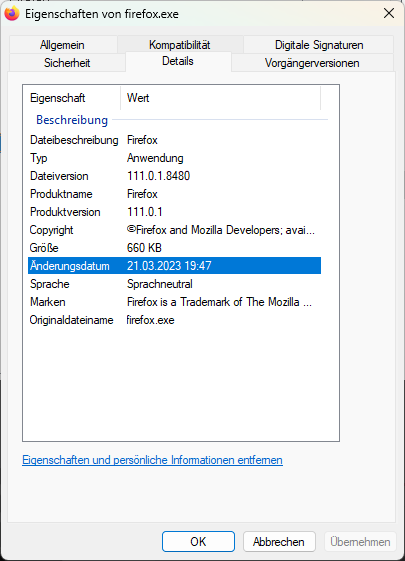Image resolution: width=405 pixels, height=561 pixels.
Task: Select the Details tab
Action: [x=178, y=61]
